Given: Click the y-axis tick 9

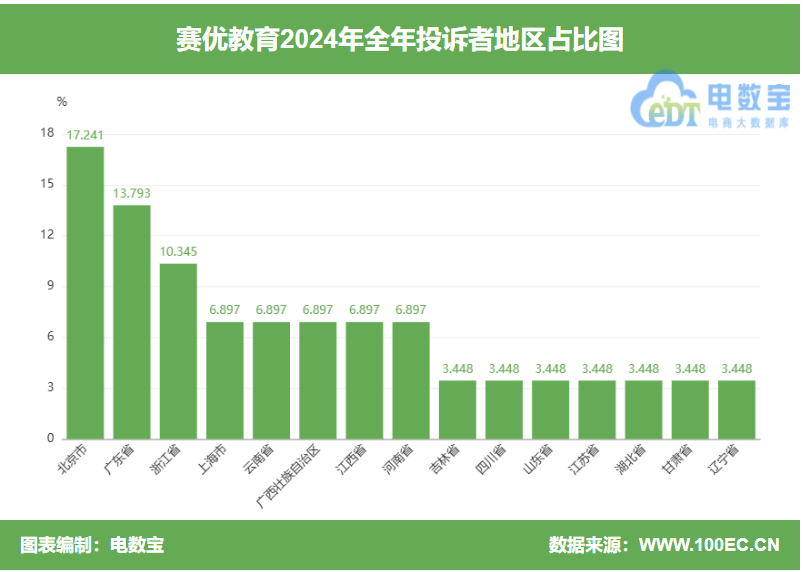Looking at the screenshot, I should 50,286.
